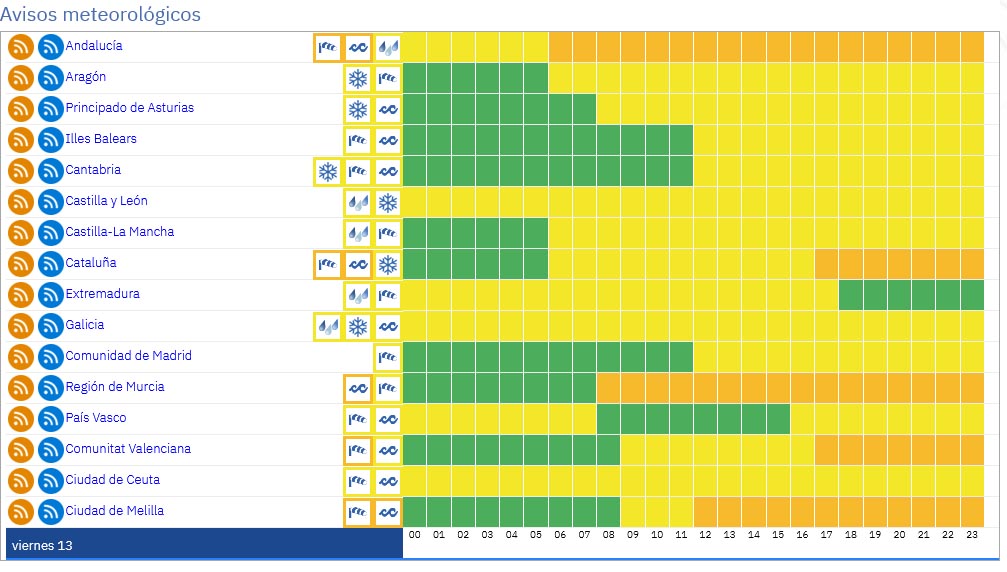The width and height of the screenshot is (1007, 572).
Task: Click the Ciudad de Ceuta link
Action: [x=113, y=480]
